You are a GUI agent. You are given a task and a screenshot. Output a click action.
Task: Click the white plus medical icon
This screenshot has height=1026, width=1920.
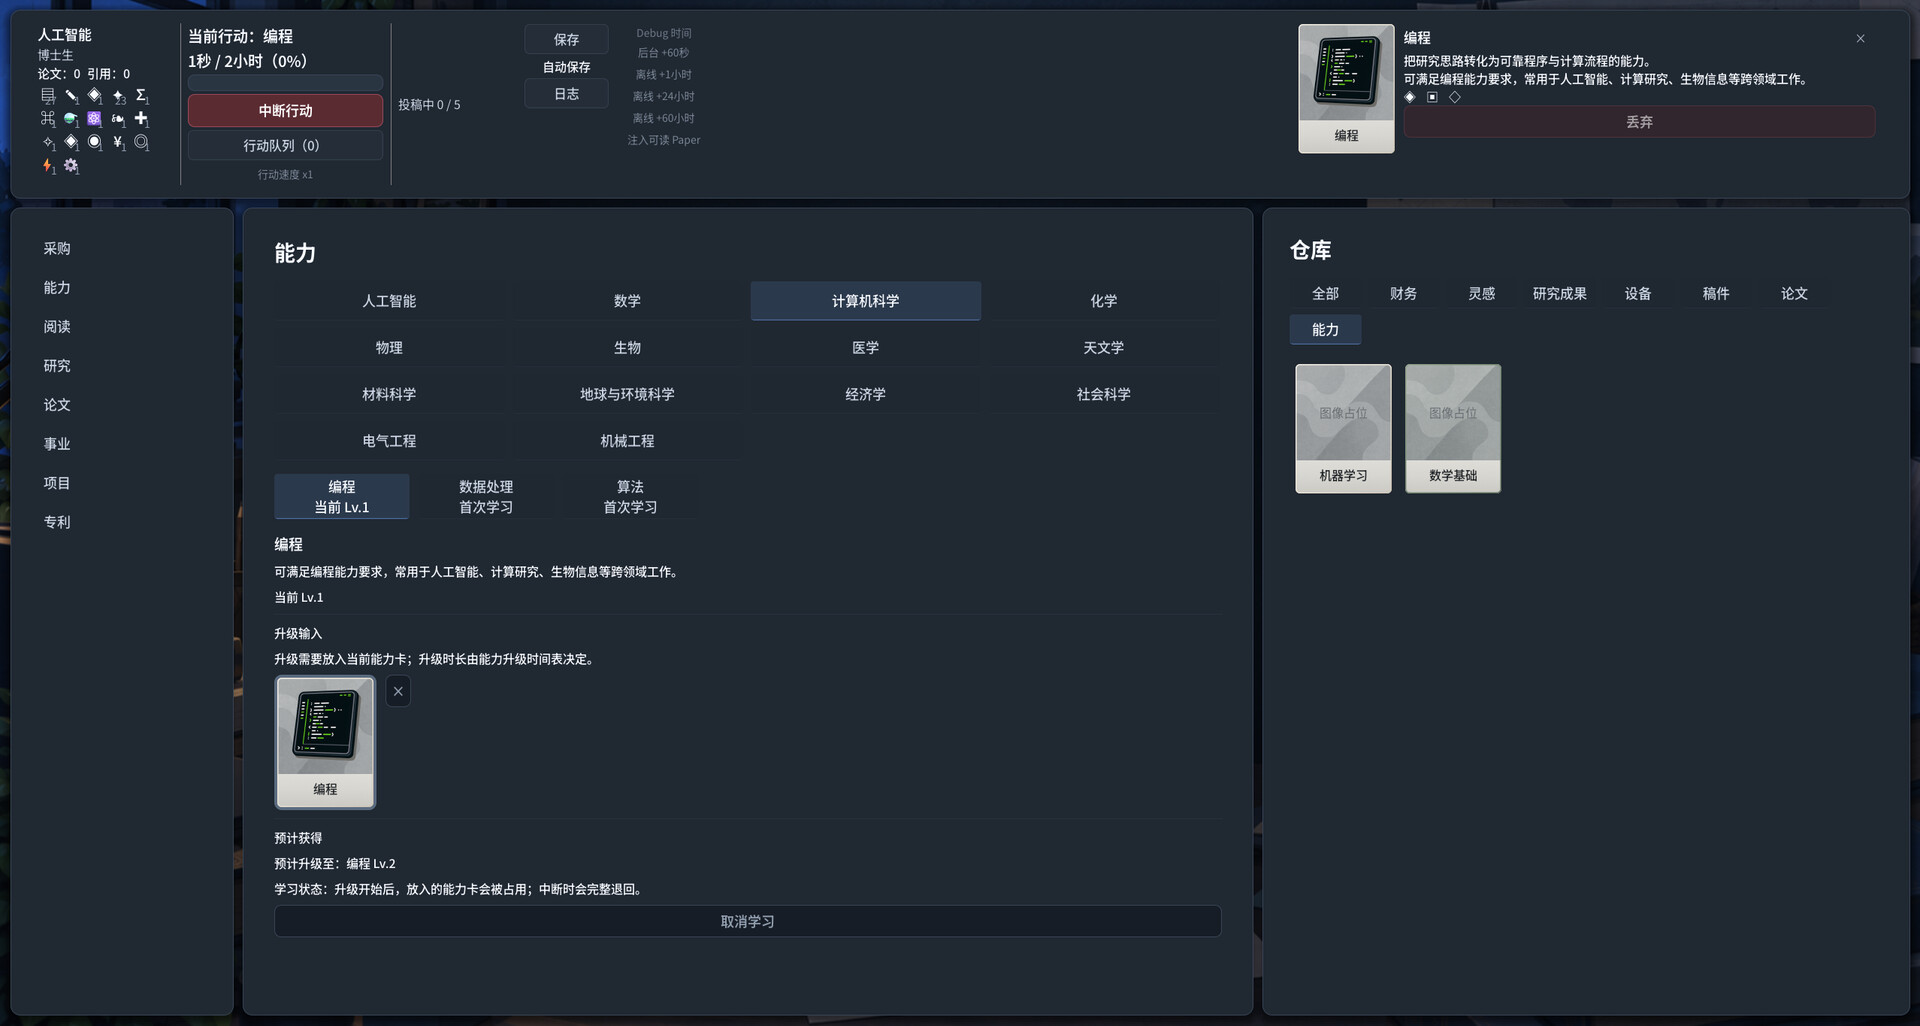141,118
